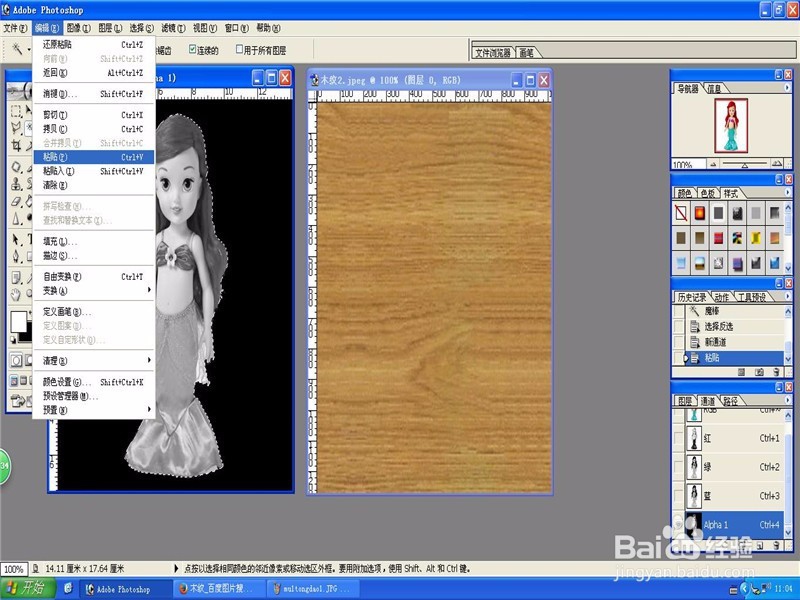Switch to the 路径 tab

click(x=731, y=401)
